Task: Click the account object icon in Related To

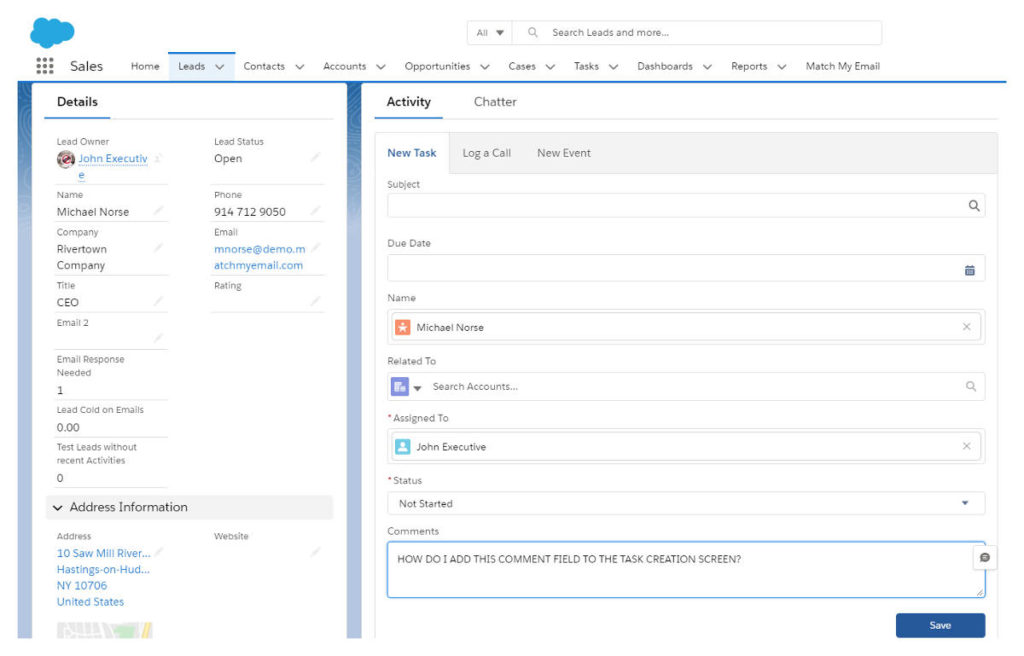Action: pyautogui.click(x=400, y=386)
